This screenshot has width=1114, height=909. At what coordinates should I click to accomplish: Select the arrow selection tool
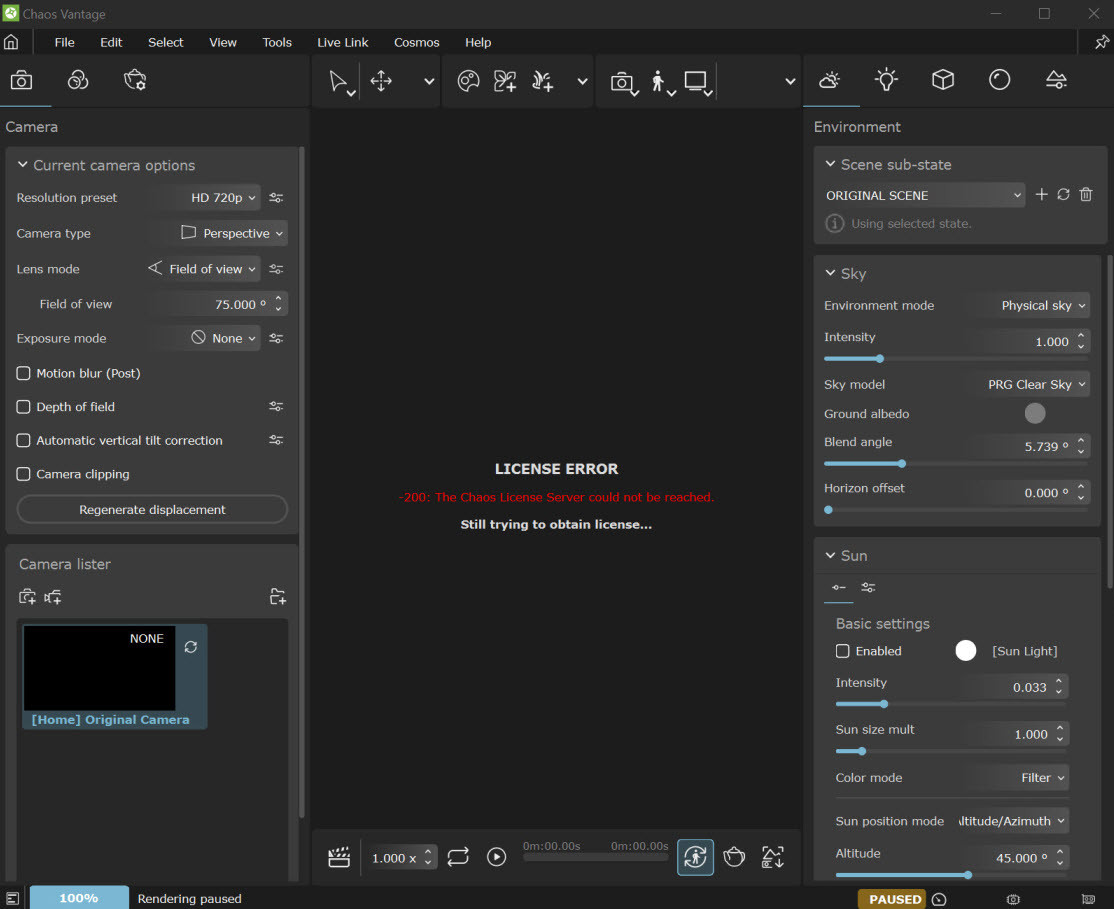[x=338, y=81]
